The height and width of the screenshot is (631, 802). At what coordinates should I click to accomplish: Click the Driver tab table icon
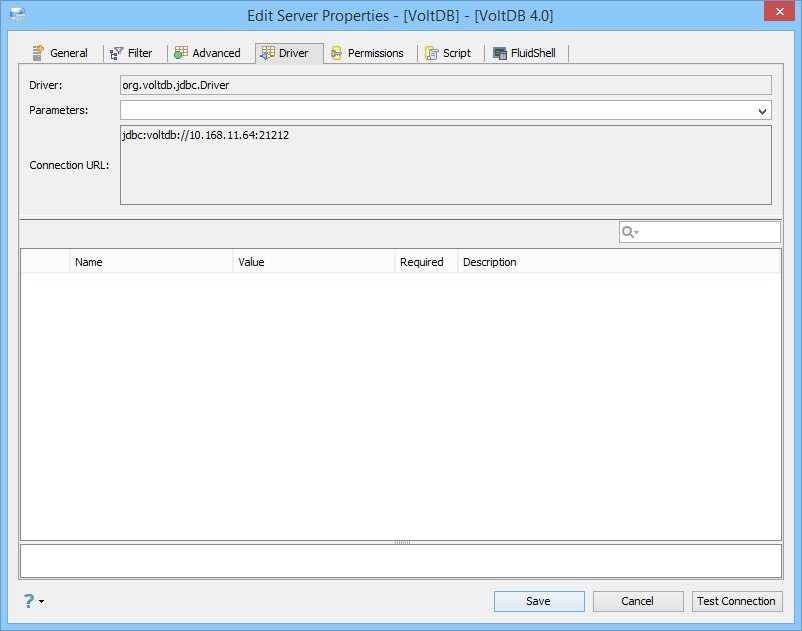pos(268,53)
